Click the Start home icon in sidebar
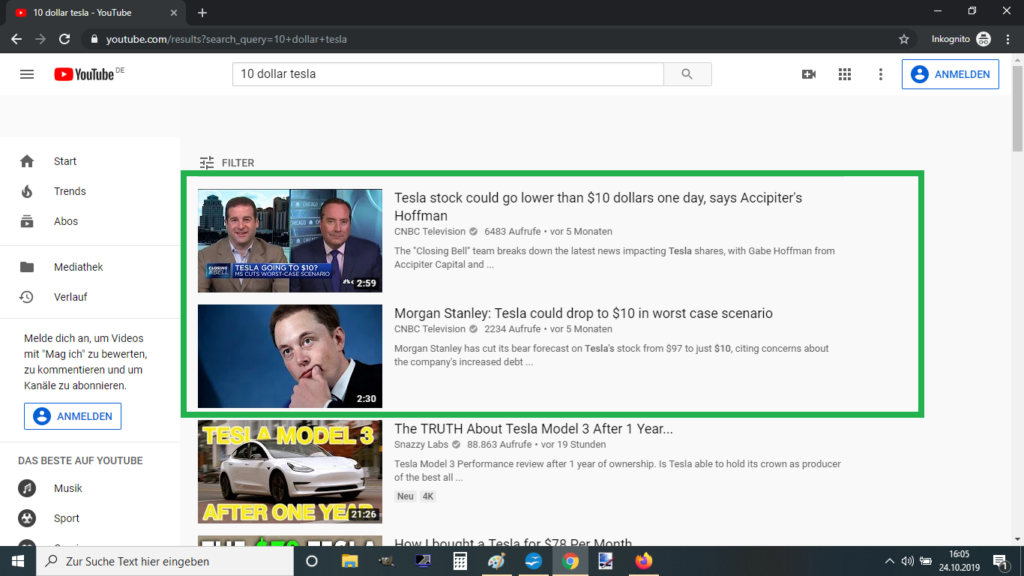The width and height of the screenshot is (1024, 576). [27, 161]
